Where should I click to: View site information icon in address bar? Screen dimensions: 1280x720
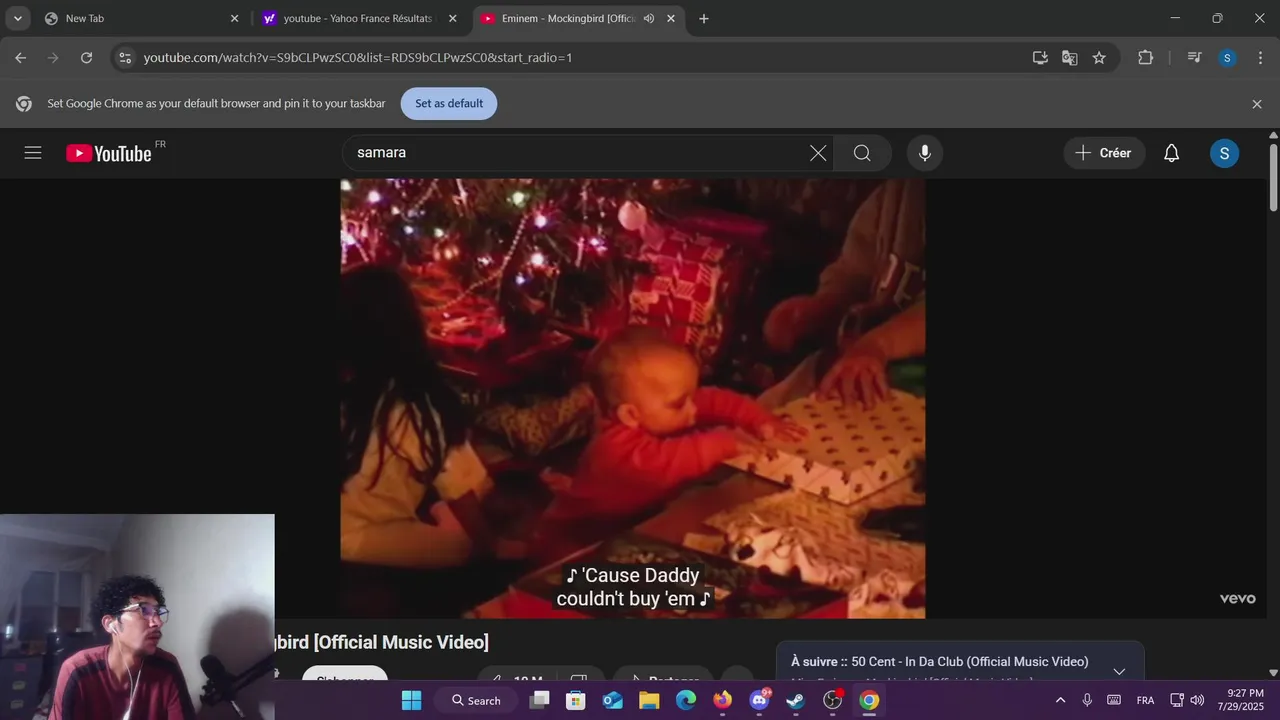coord(125,58)
